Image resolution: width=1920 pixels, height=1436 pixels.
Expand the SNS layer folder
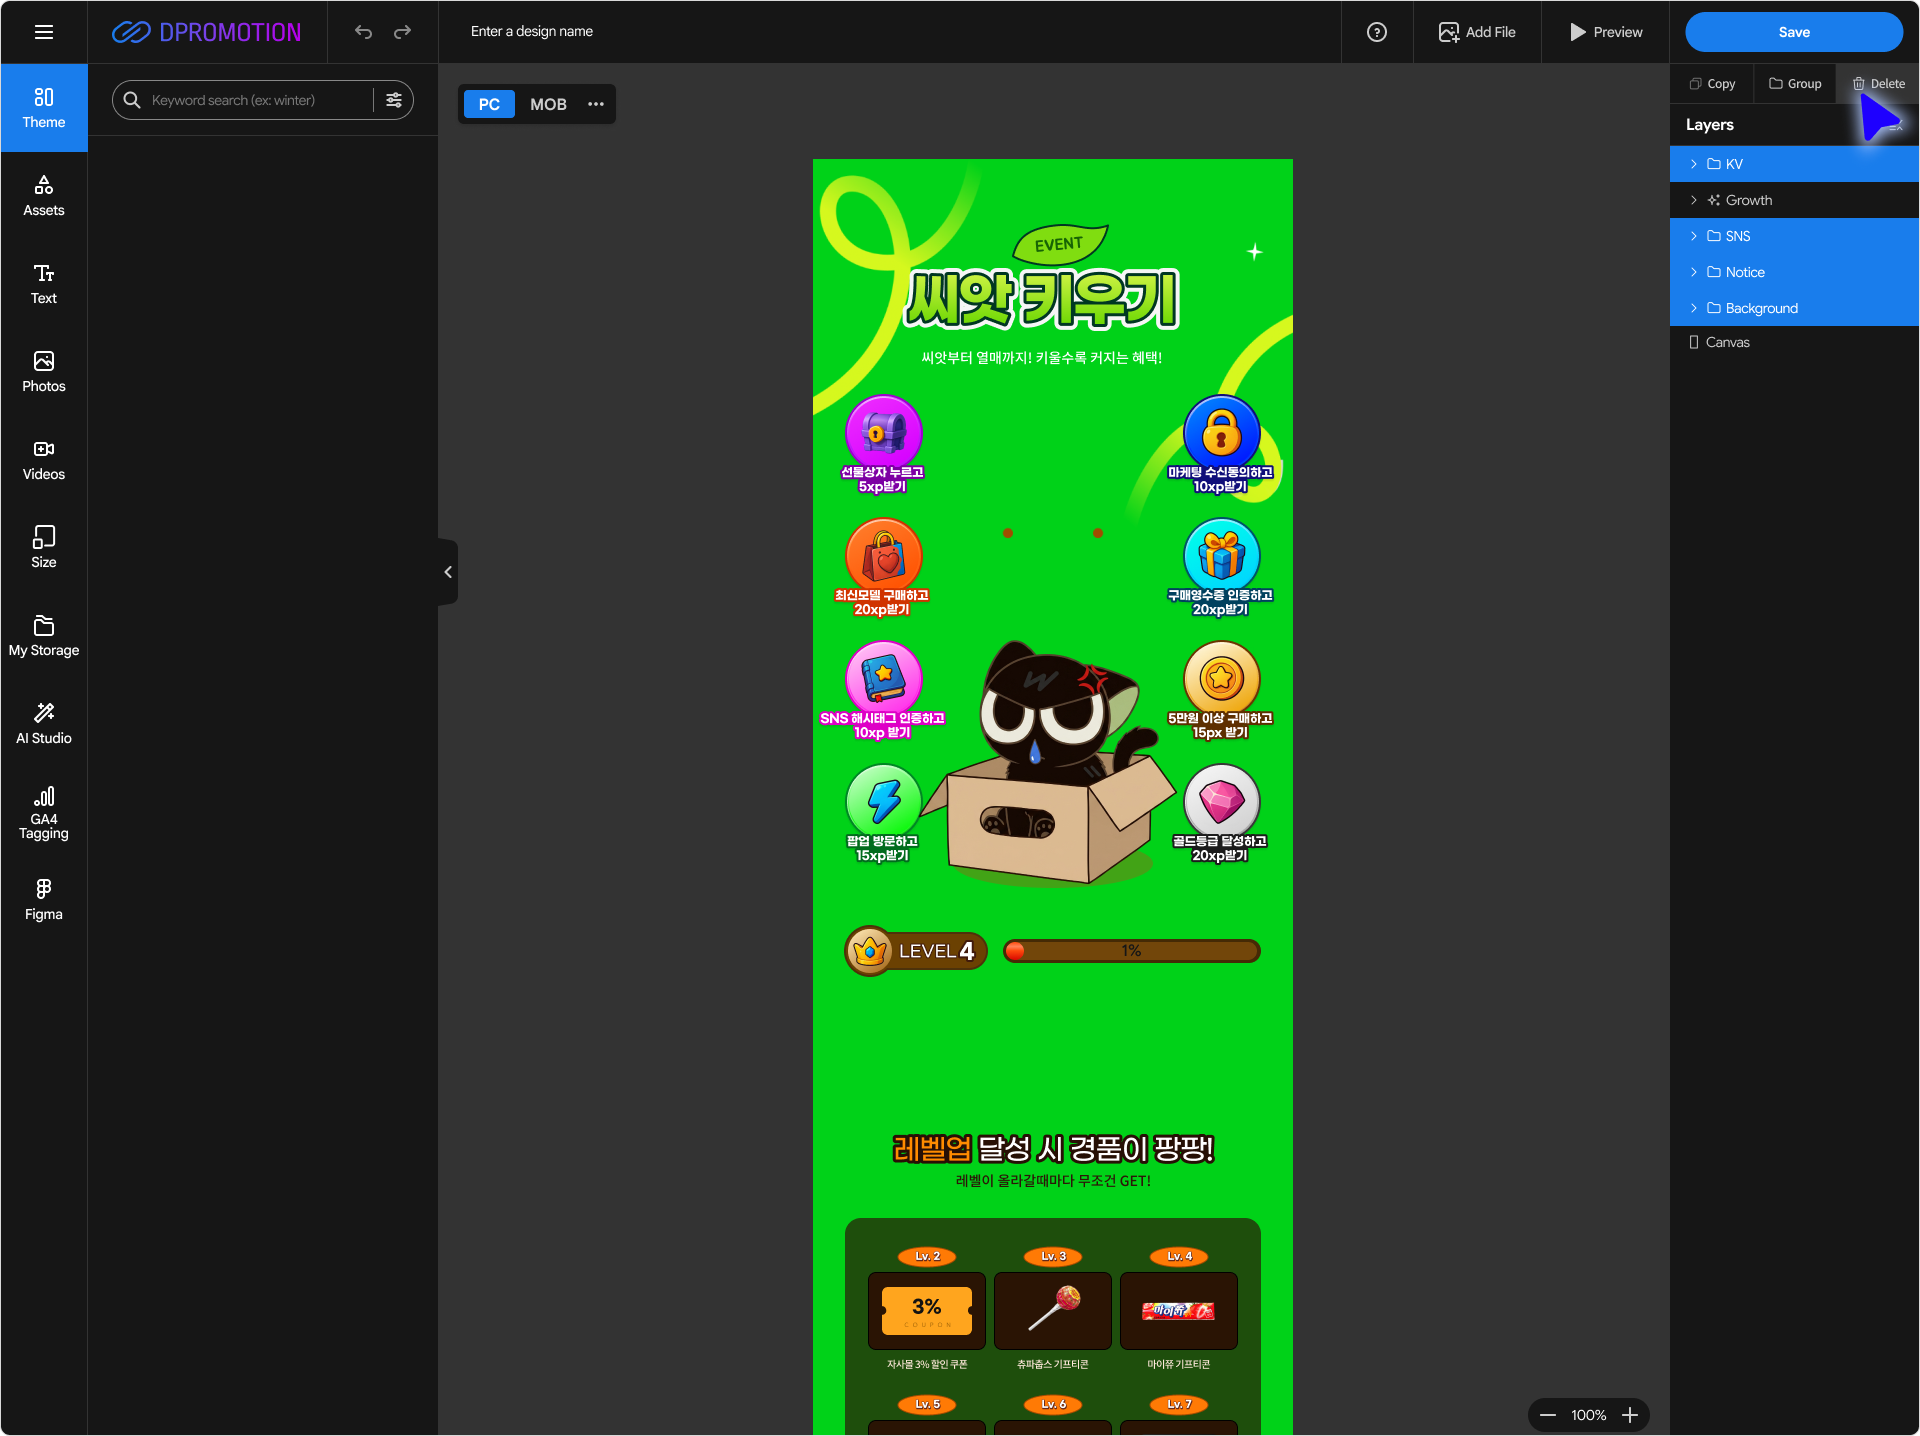pyautogui.click(x=1694, y=236)
